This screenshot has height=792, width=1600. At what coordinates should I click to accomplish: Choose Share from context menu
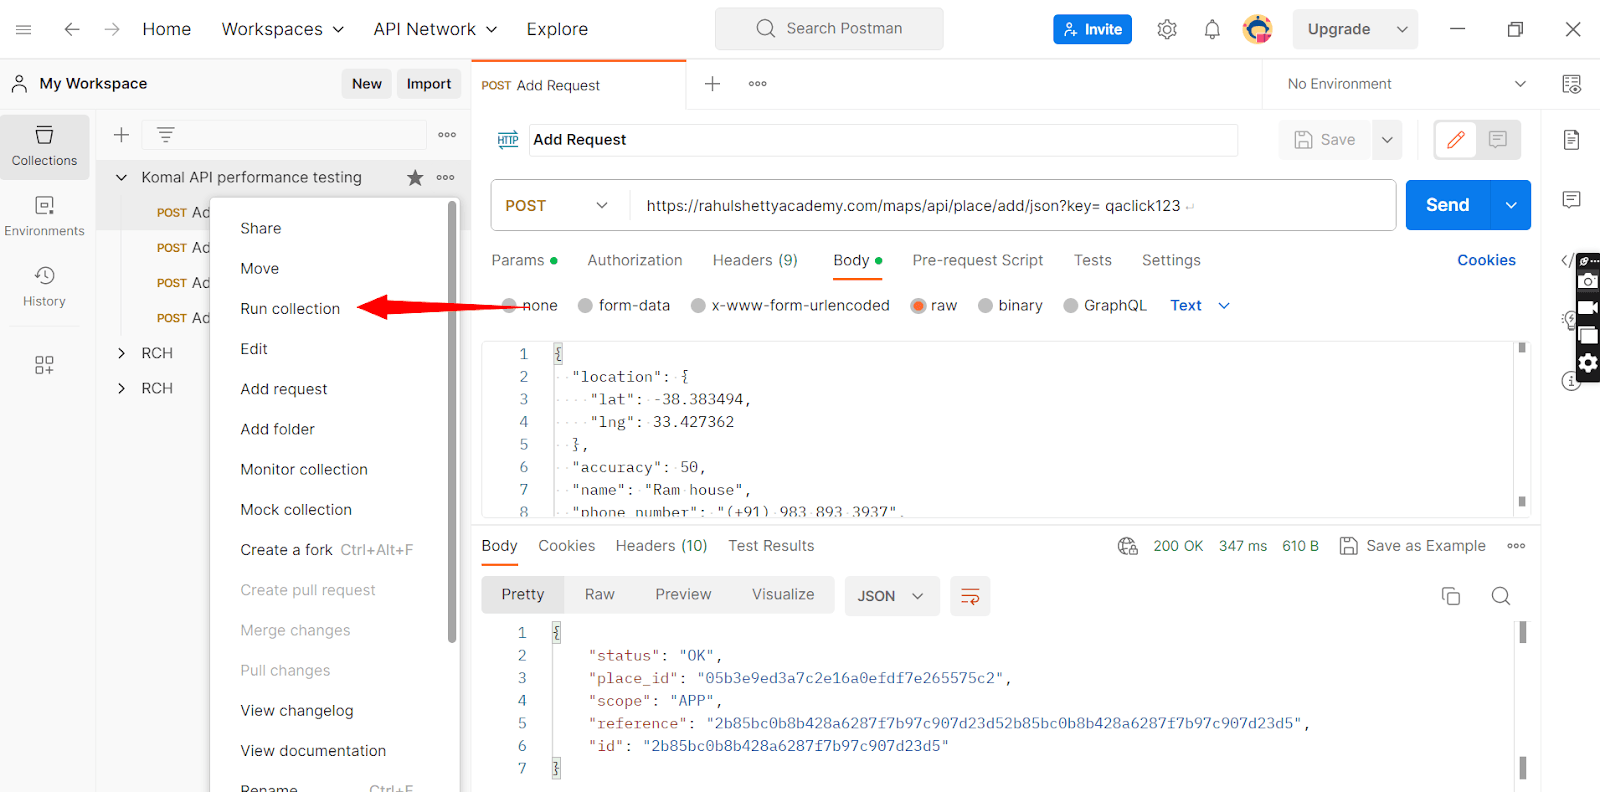[261, 229]
